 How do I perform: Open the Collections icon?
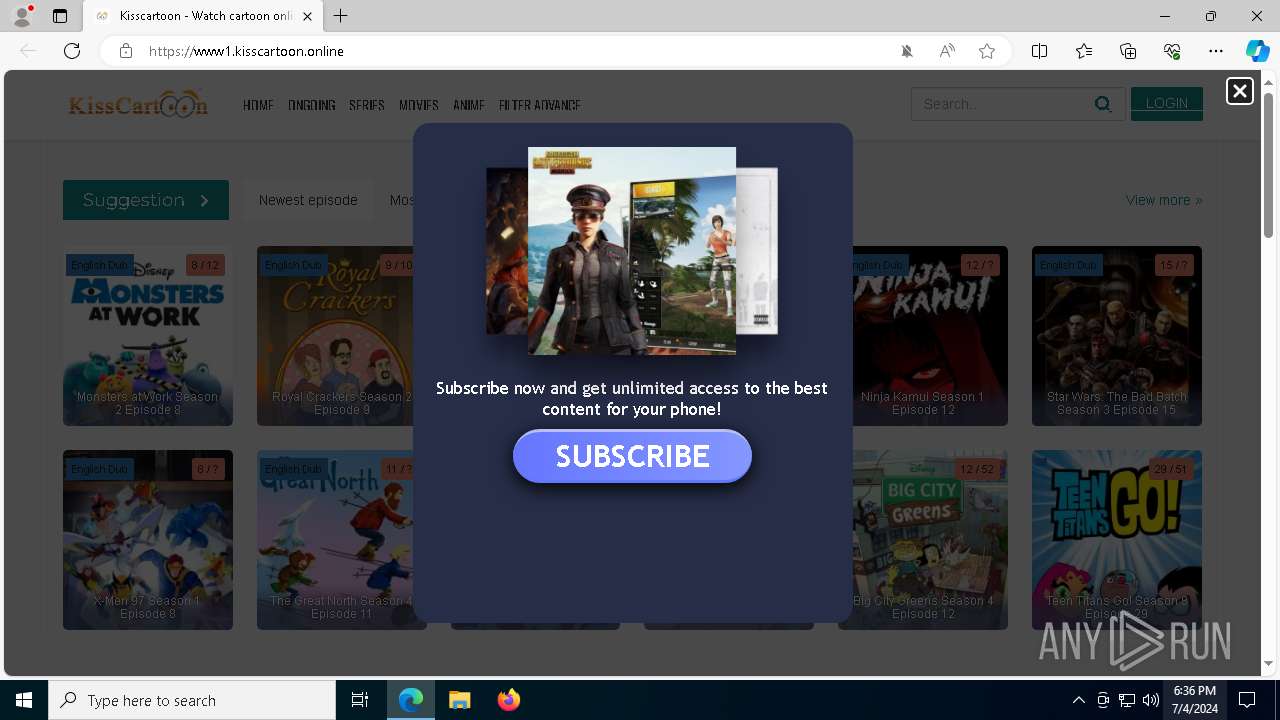[x=1128, y=51]
